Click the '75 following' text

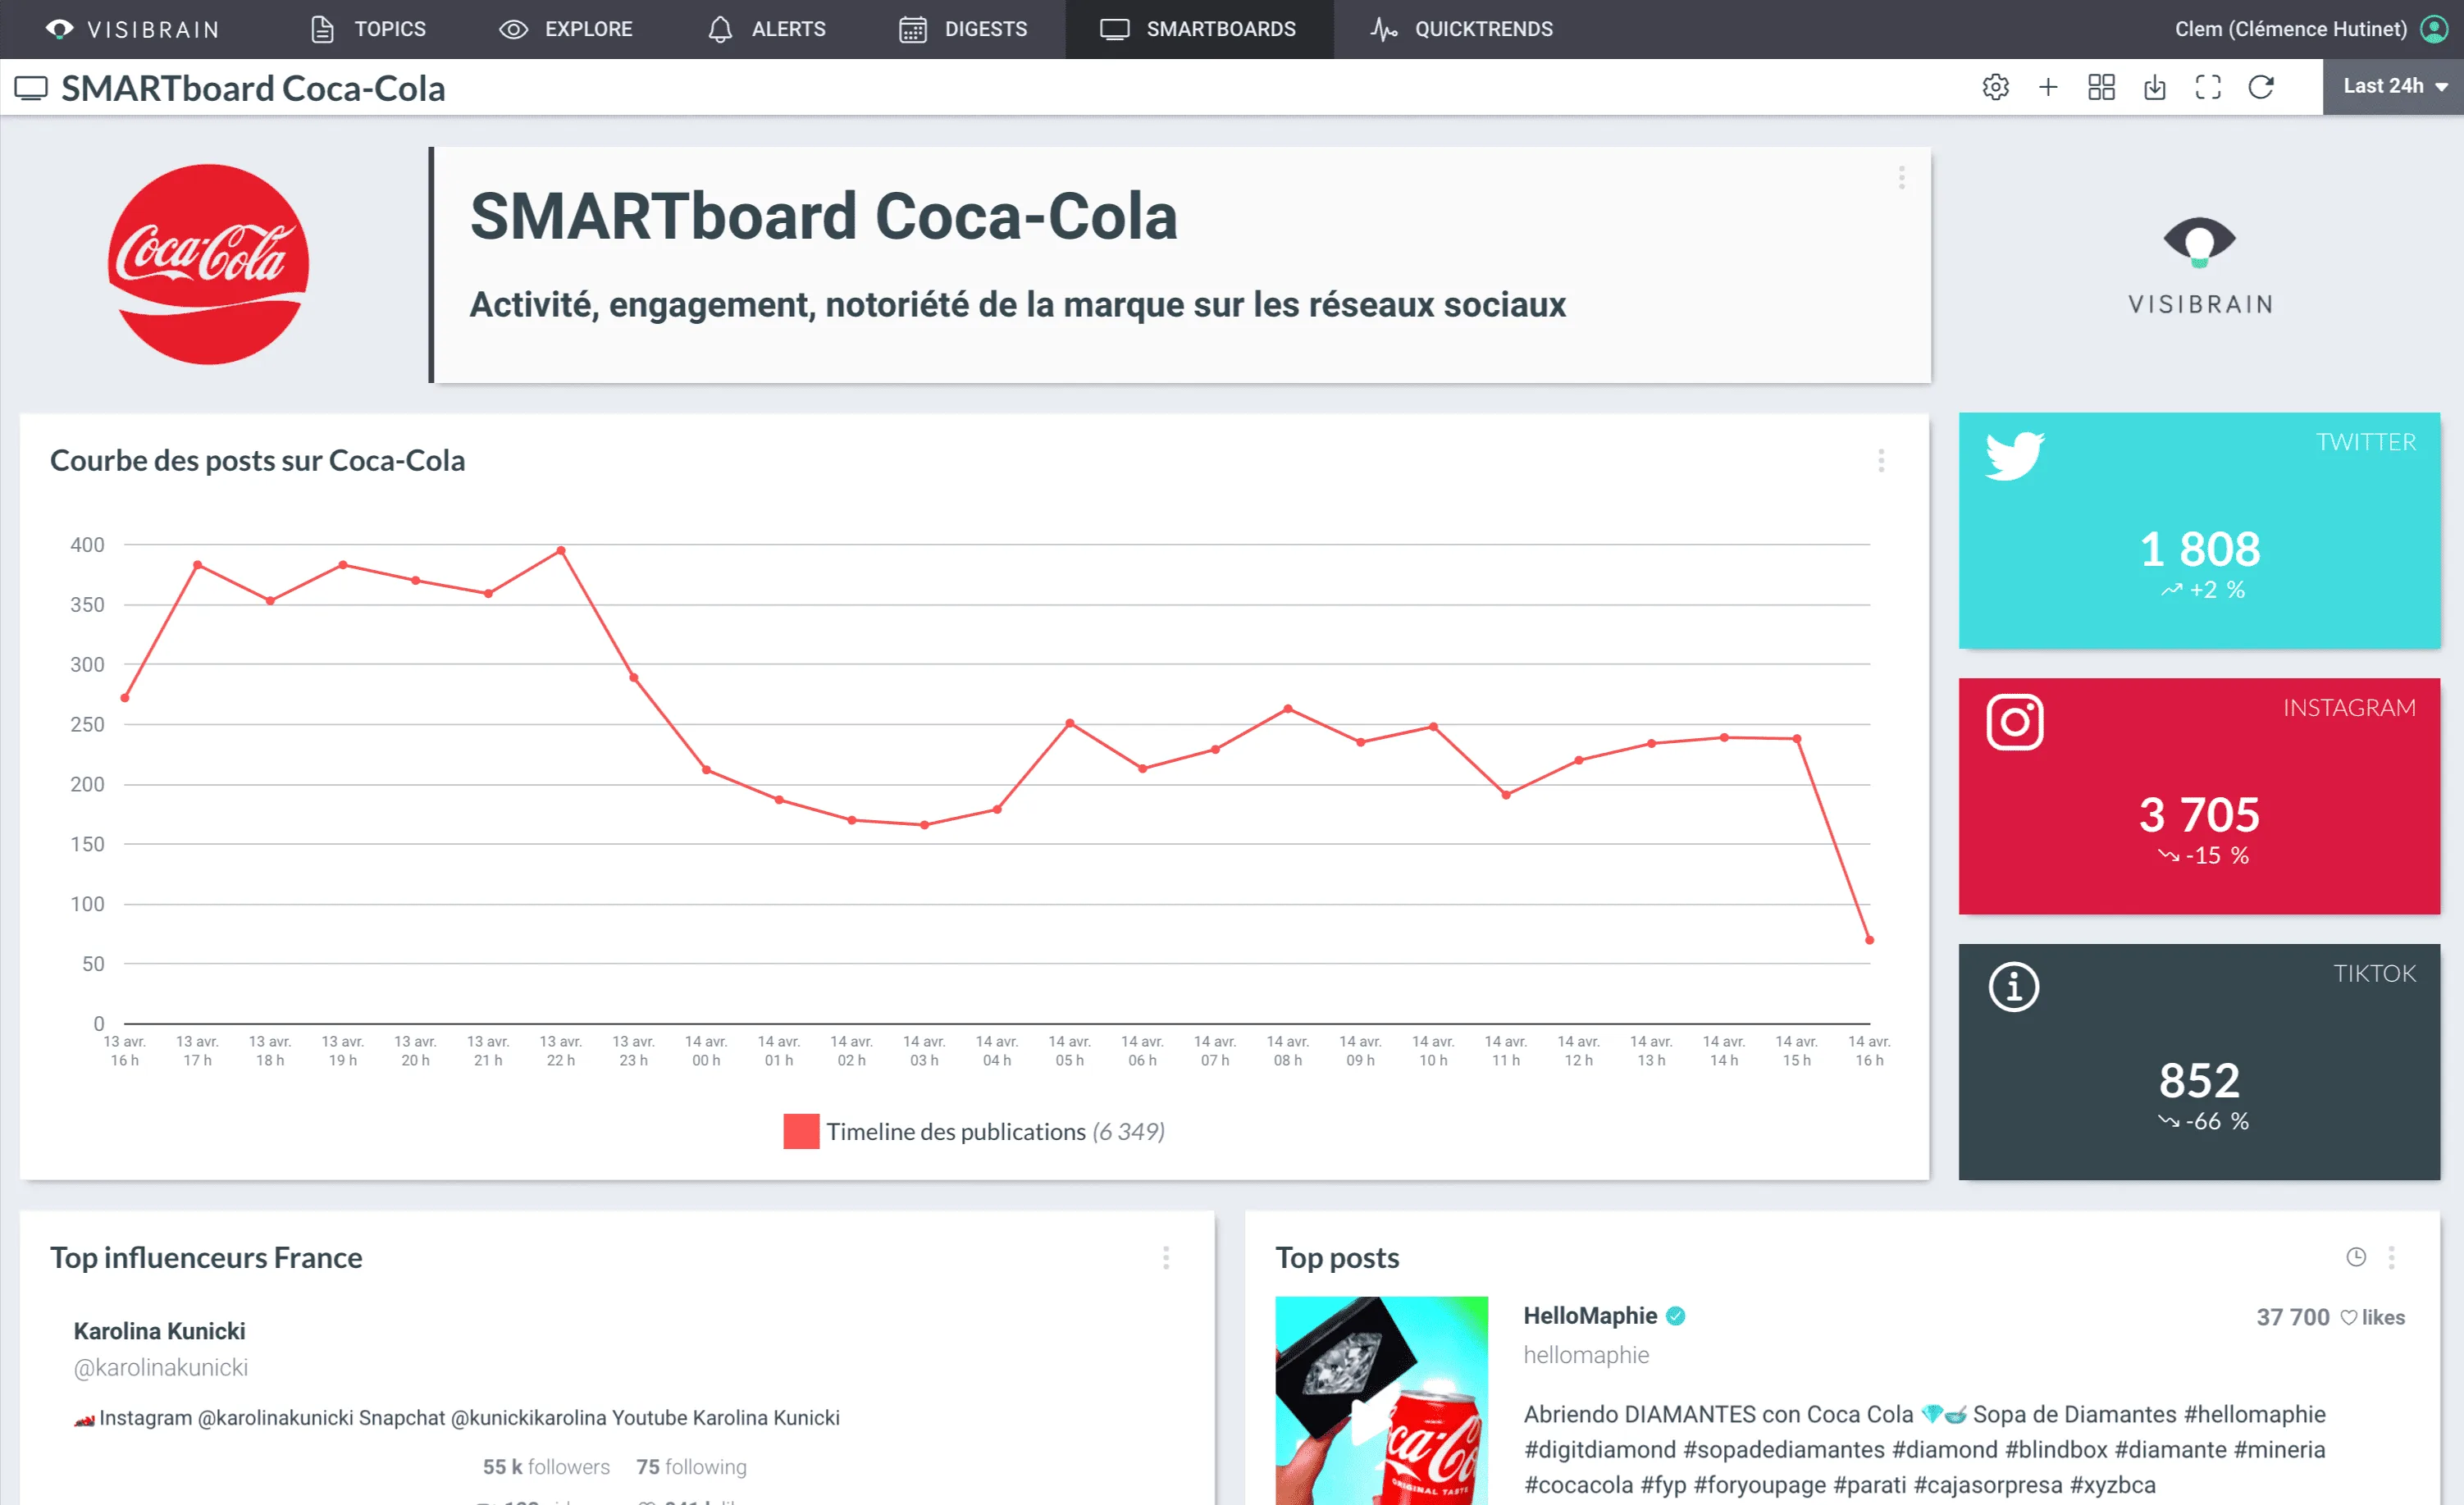691,1467
